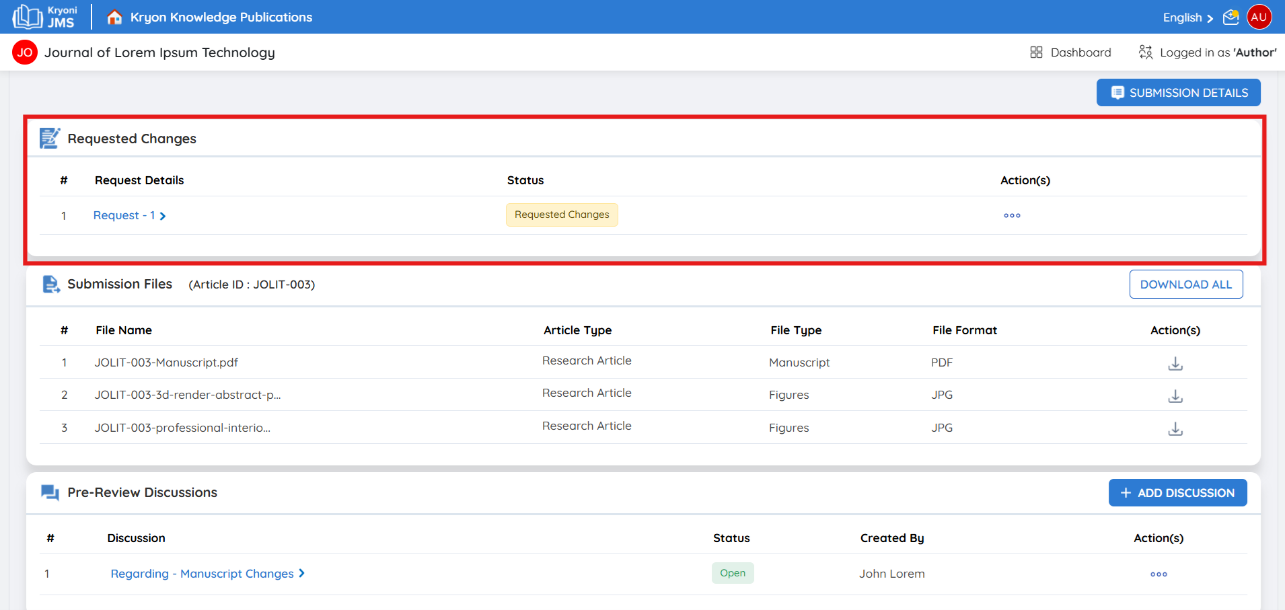Click the Manuscript file type cell
This screenshot has width=1285, height=610.
click(x=799, y=363)
